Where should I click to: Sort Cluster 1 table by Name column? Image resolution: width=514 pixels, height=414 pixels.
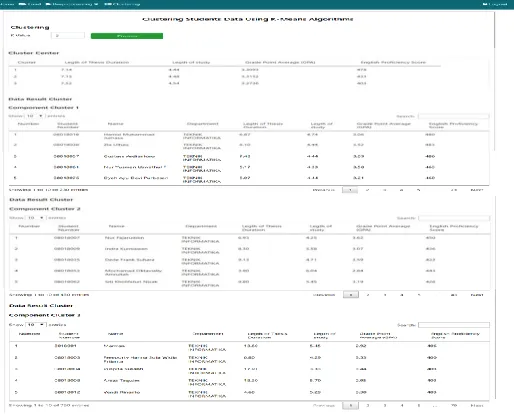tap(116, 124)
